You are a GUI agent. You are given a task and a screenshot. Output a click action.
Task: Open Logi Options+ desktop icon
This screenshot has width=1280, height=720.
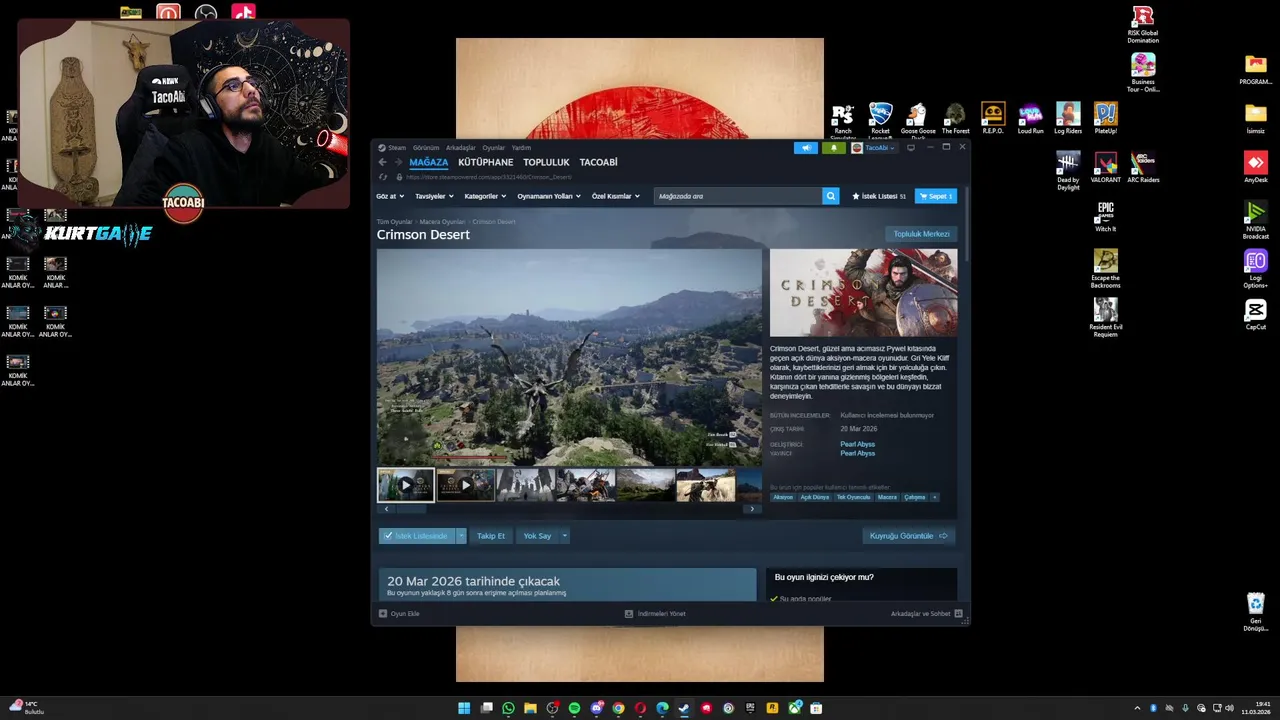[x=1256, y=269]
